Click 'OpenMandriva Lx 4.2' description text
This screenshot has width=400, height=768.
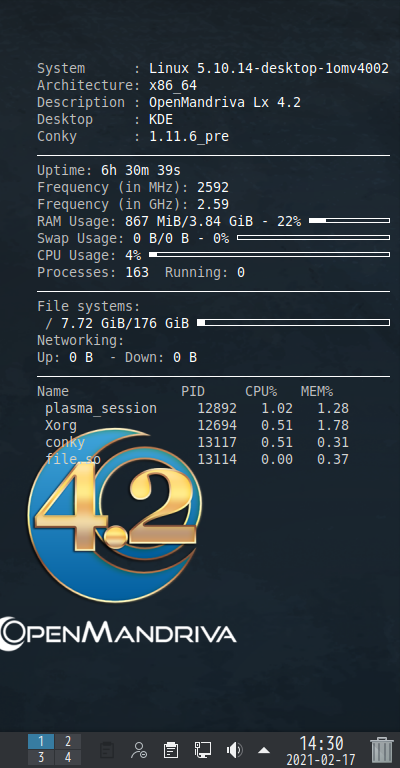click(225, 103)
